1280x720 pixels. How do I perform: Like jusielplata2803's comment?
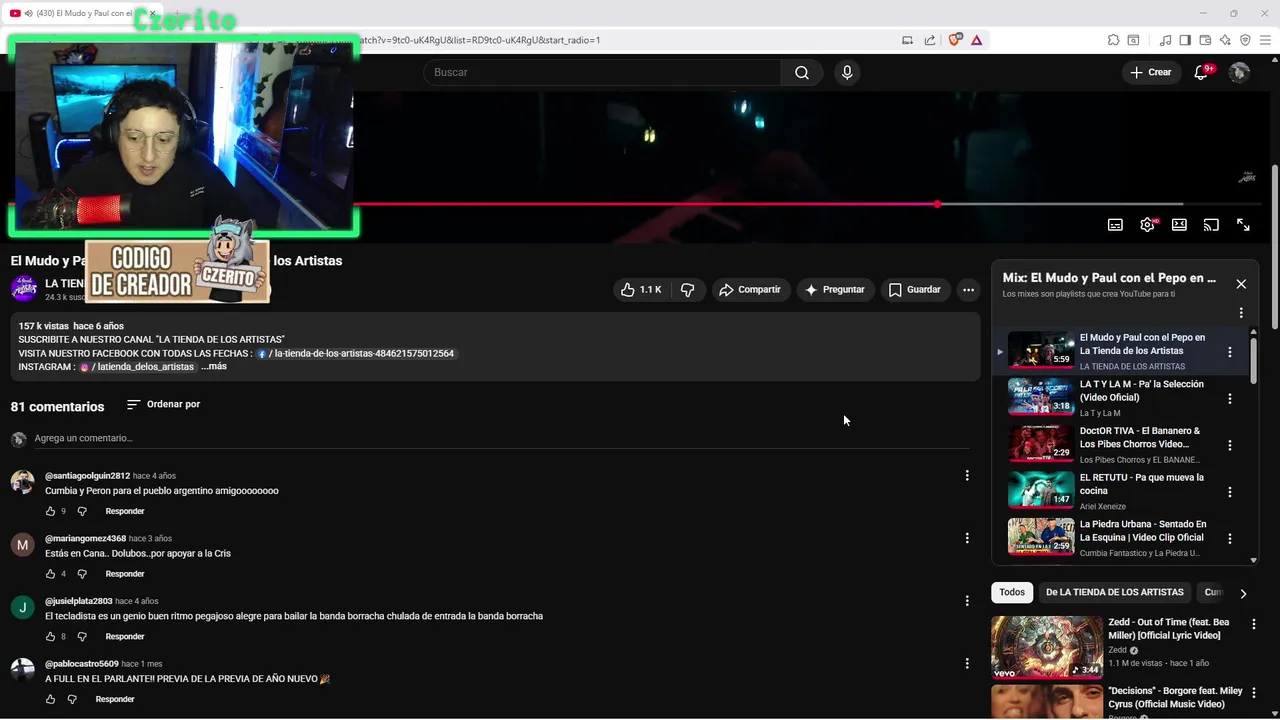click(x=50, y=636)
